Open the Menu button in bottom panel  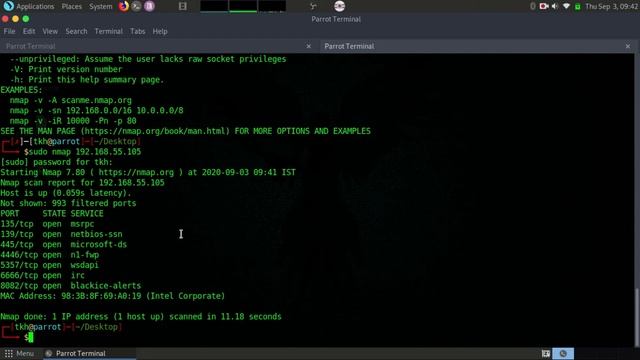19,353
